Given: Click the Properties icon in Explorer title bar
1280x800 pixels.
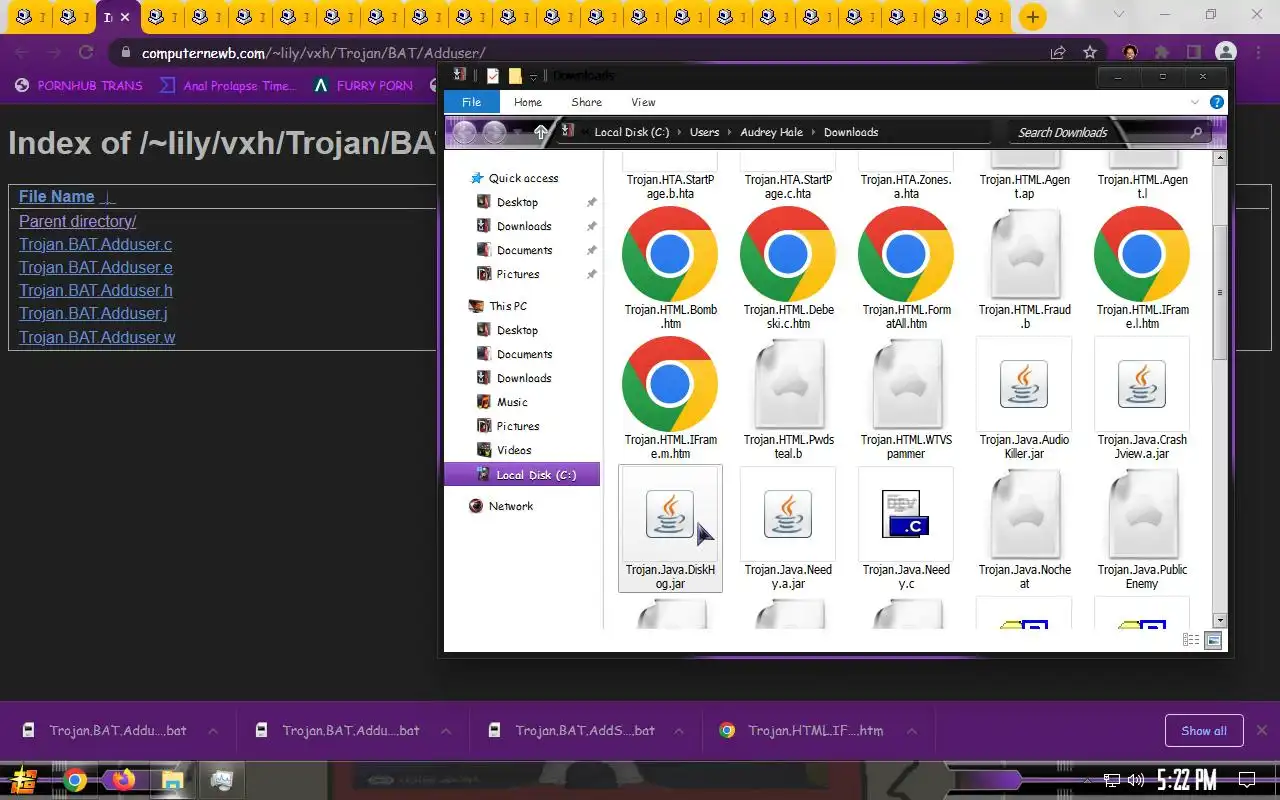Looking at the screenshot, I should tap(493, 76).
